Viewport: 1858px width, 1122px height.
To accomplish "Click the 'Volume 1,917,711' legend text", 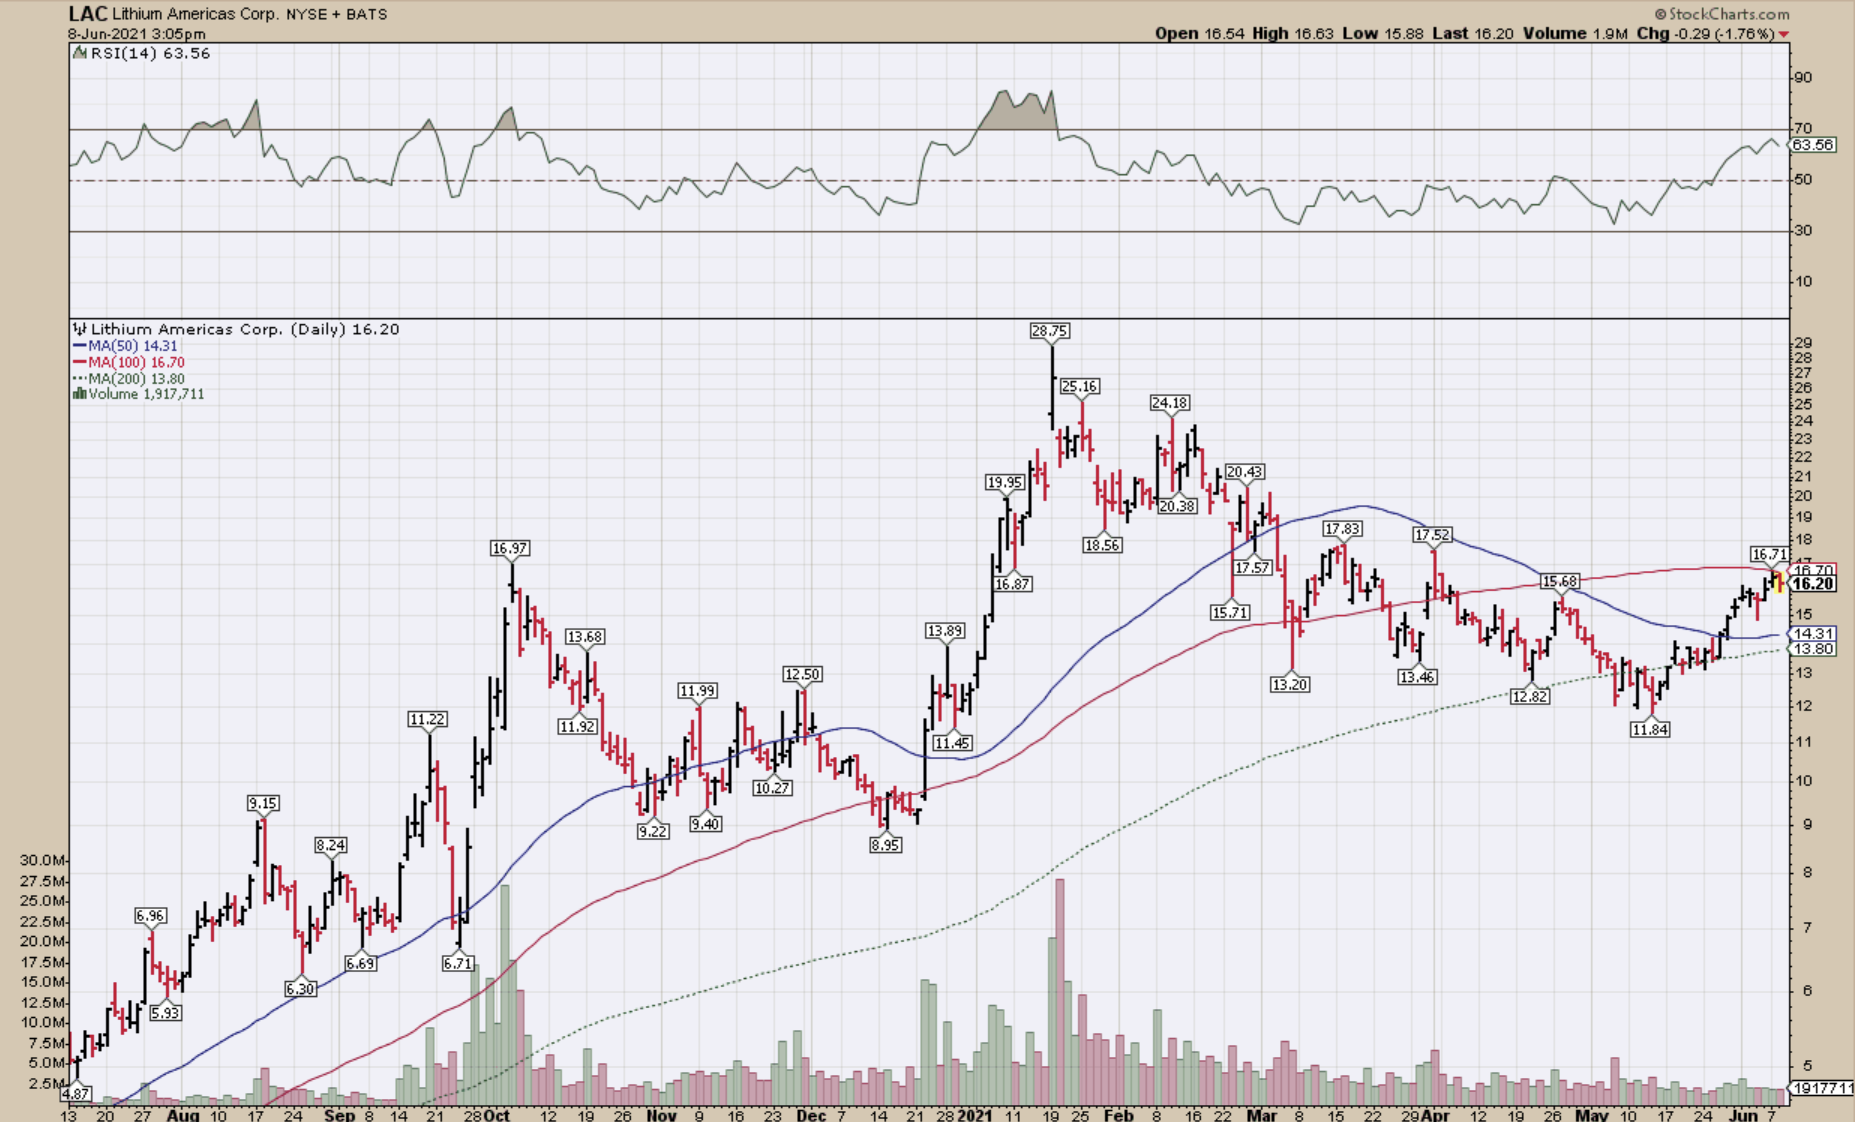I will [146, 394].
